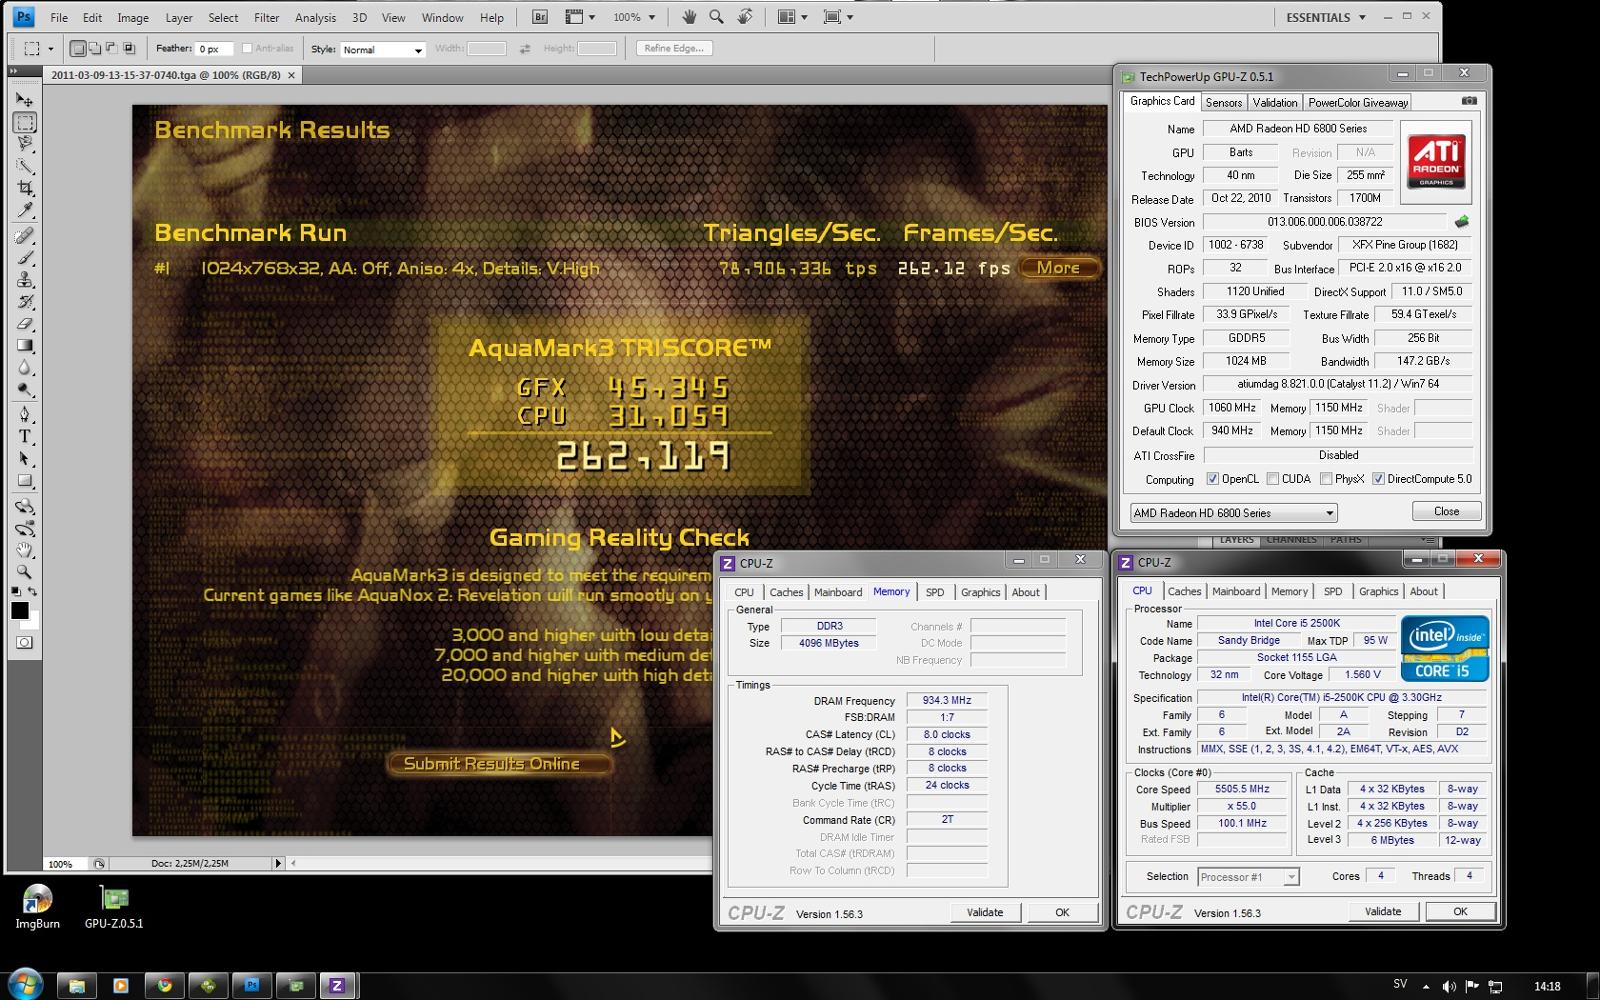Image resolution: width=1600 pixels, height=1000 pixels.
Task: Select the Zoom tool in toolbox
Action: (x=25, y=573)
